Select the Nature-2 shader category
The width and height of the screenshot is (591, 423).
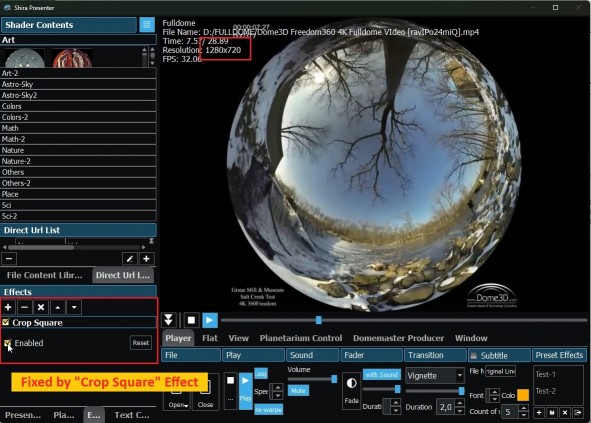(x=78, y=161)
